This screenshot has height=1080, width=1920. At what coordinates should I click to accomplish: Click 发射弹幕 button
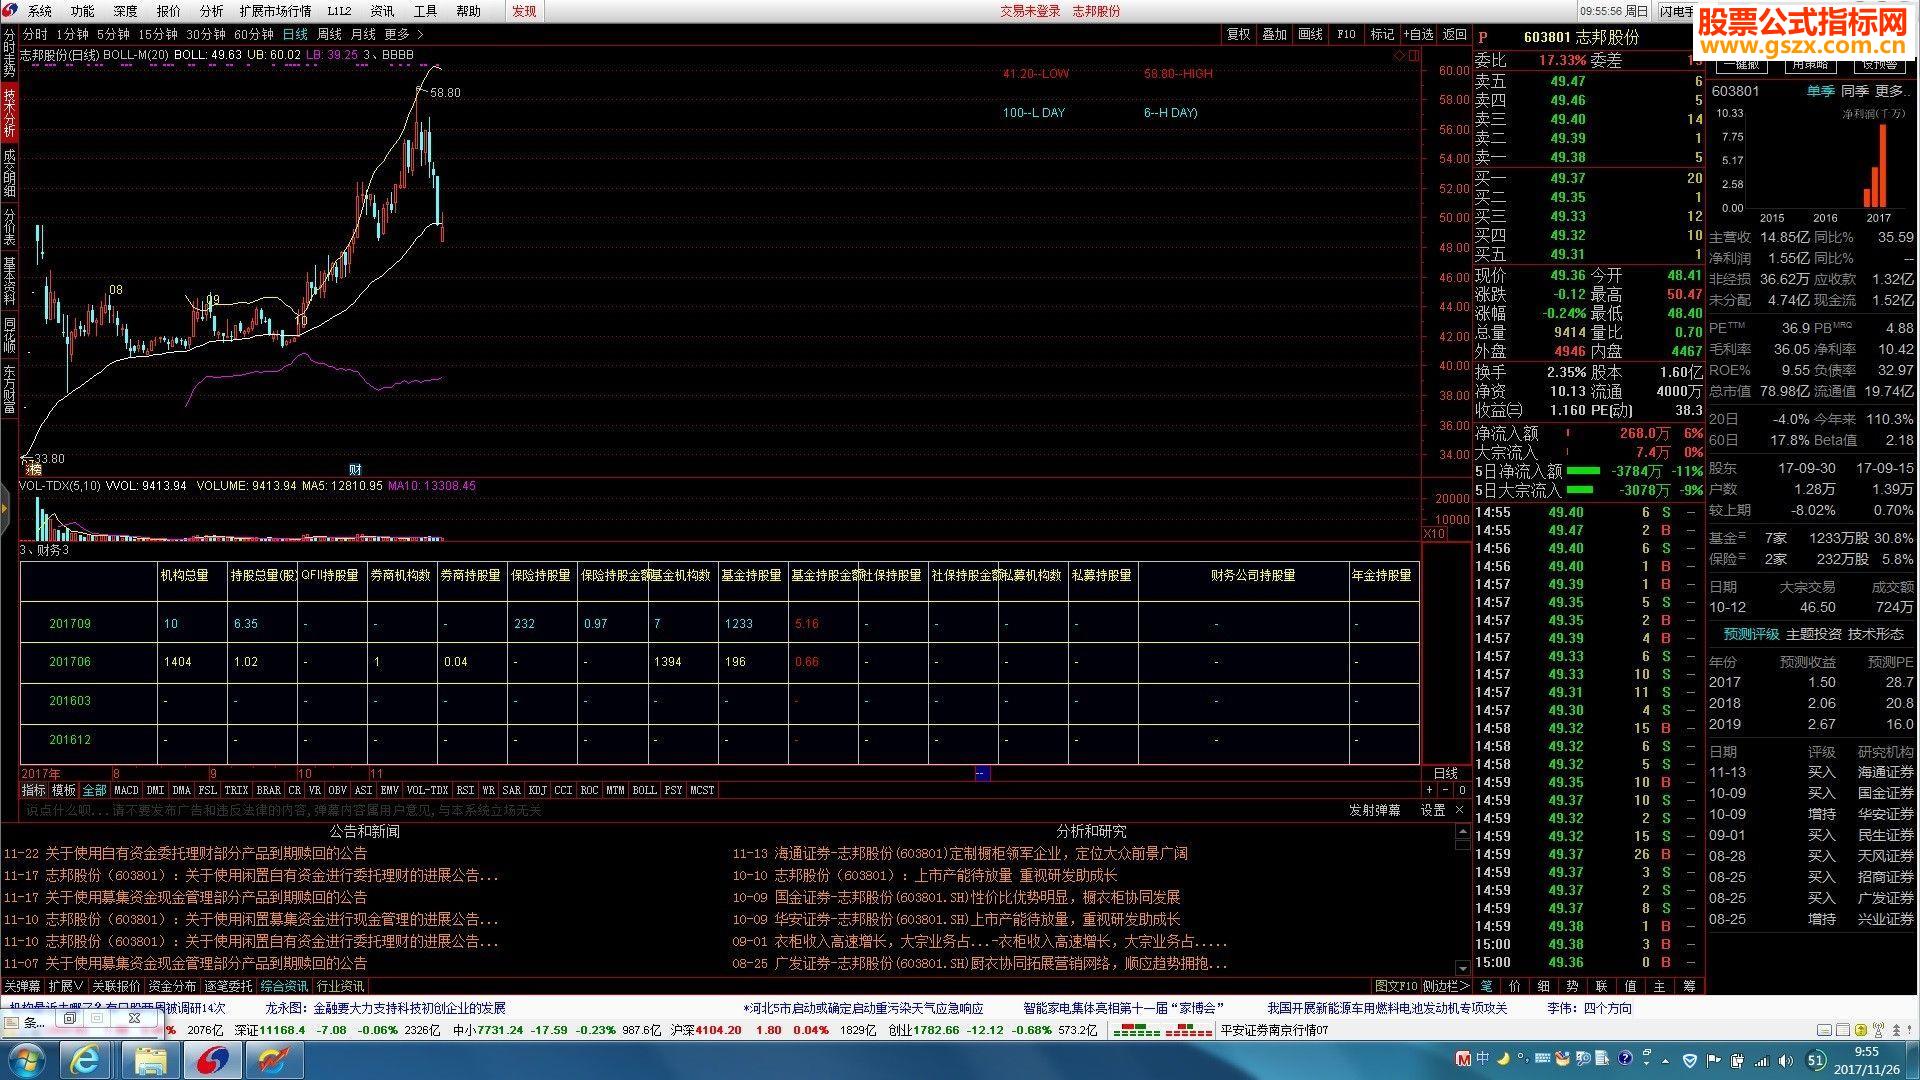tap(1374, 810)
